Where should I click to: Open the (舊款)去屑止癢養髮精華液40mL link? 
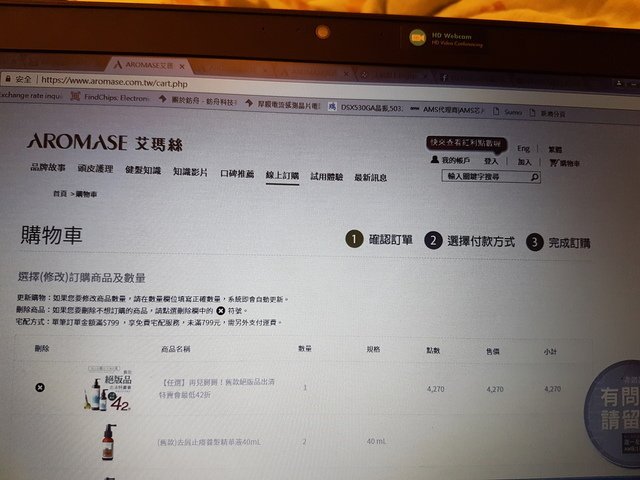[x=209, y=442]
